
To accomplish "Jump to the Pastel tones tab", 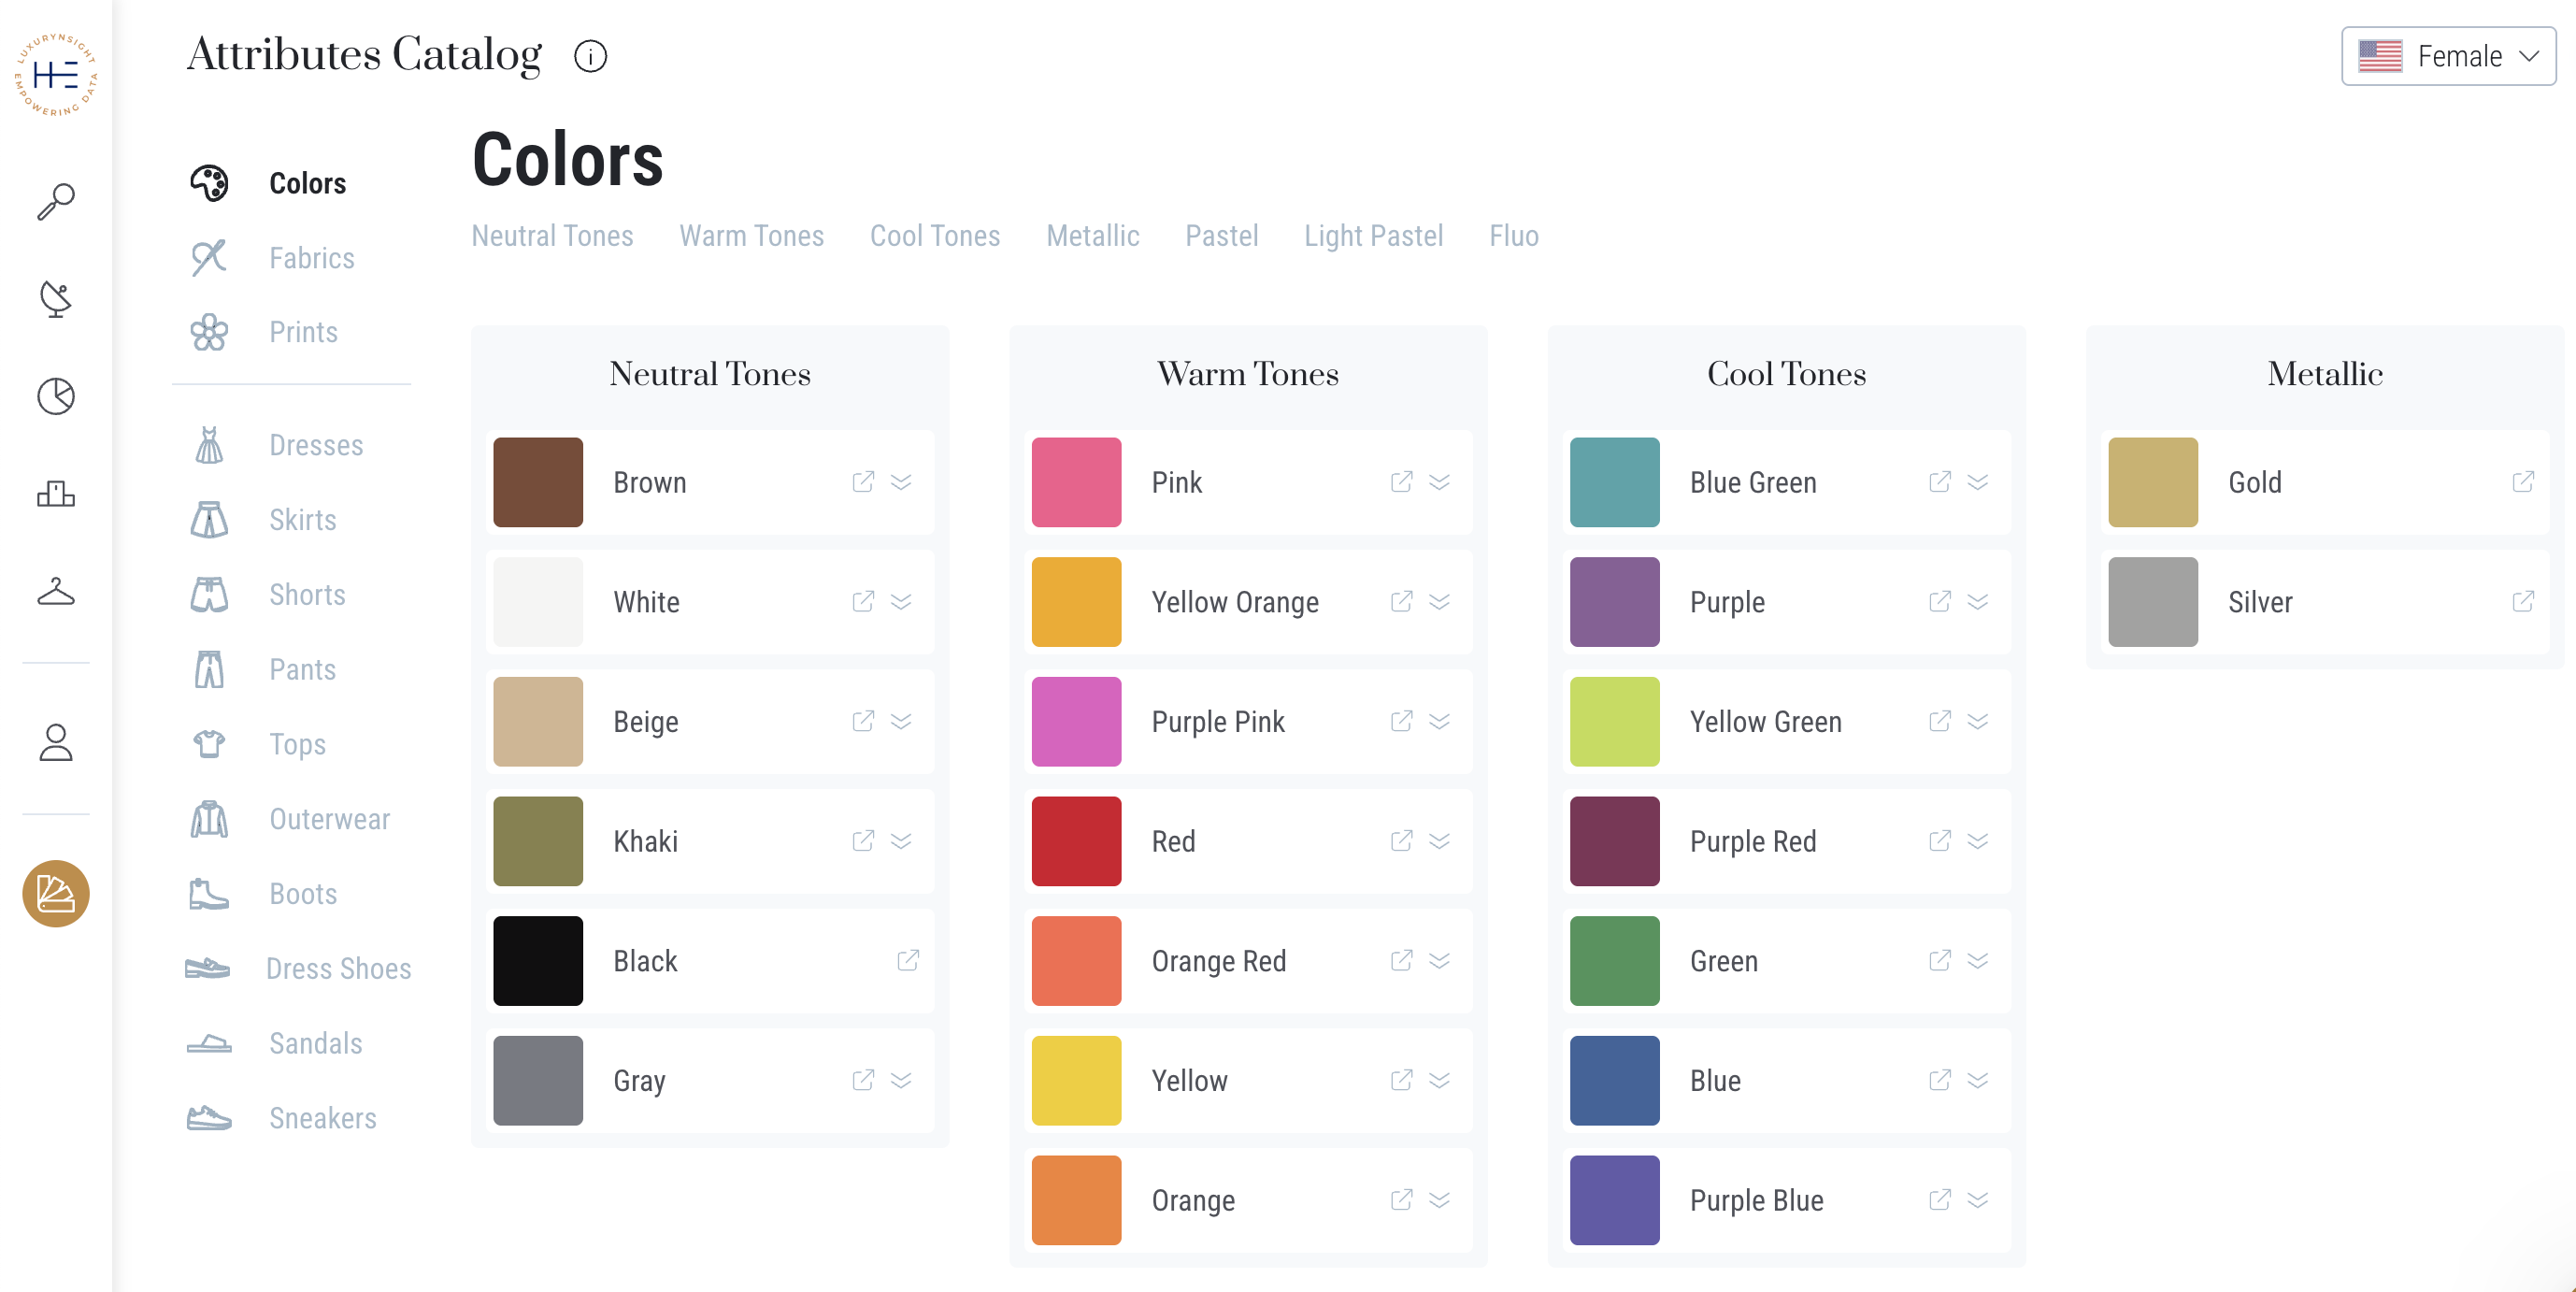I will (1221, 236).
